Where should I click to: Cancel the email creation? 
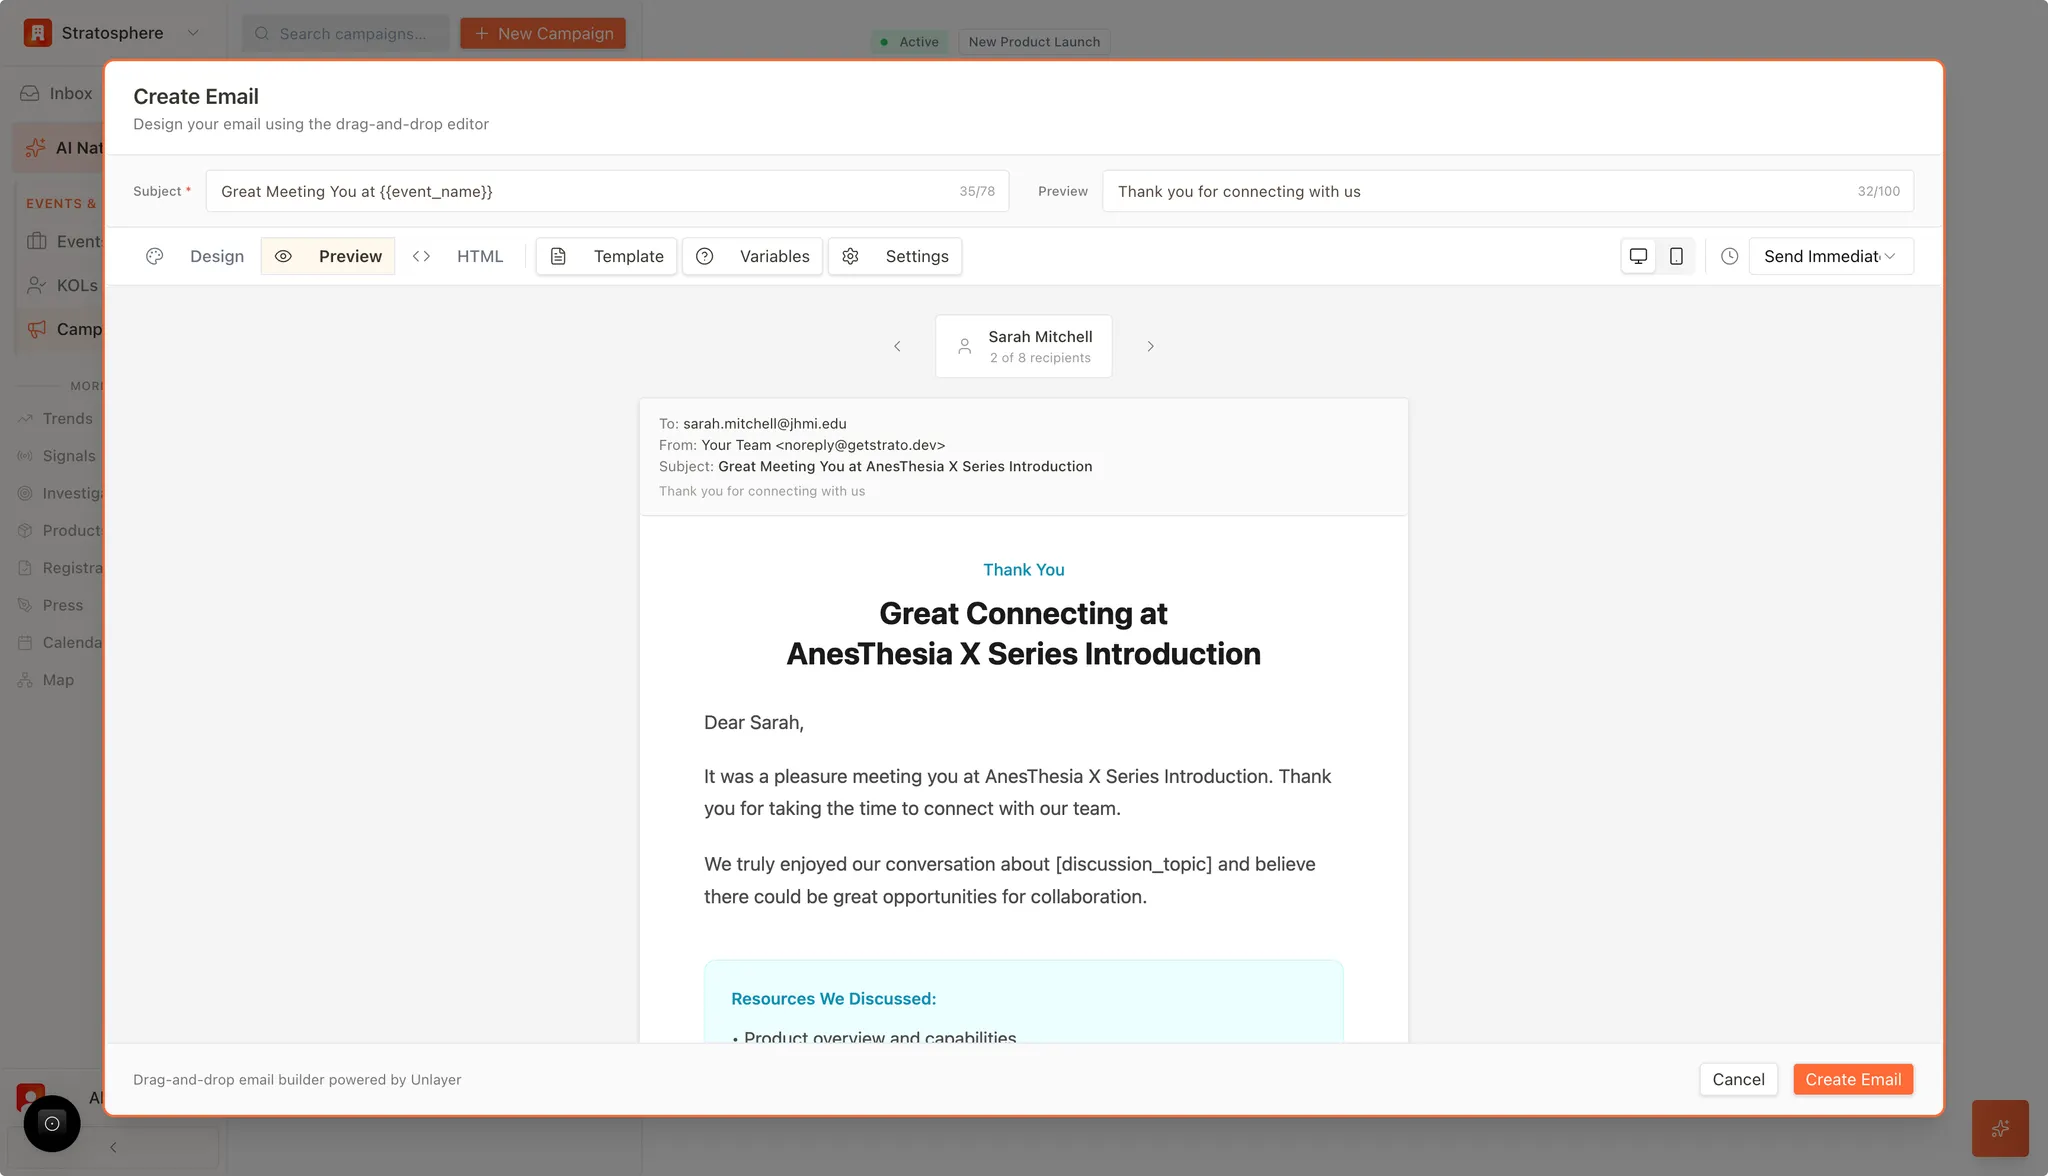(x=1738, y=1079)
